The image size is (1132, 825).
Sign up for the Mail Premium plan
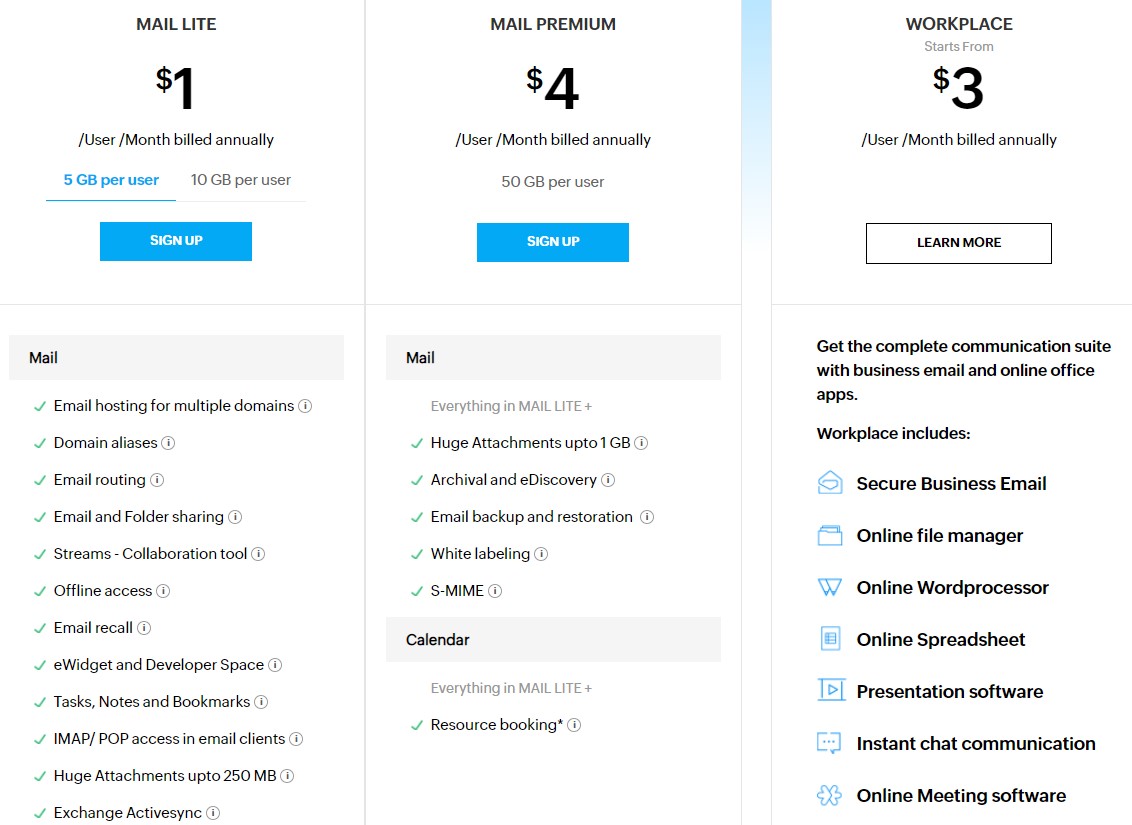pos(553,242)
